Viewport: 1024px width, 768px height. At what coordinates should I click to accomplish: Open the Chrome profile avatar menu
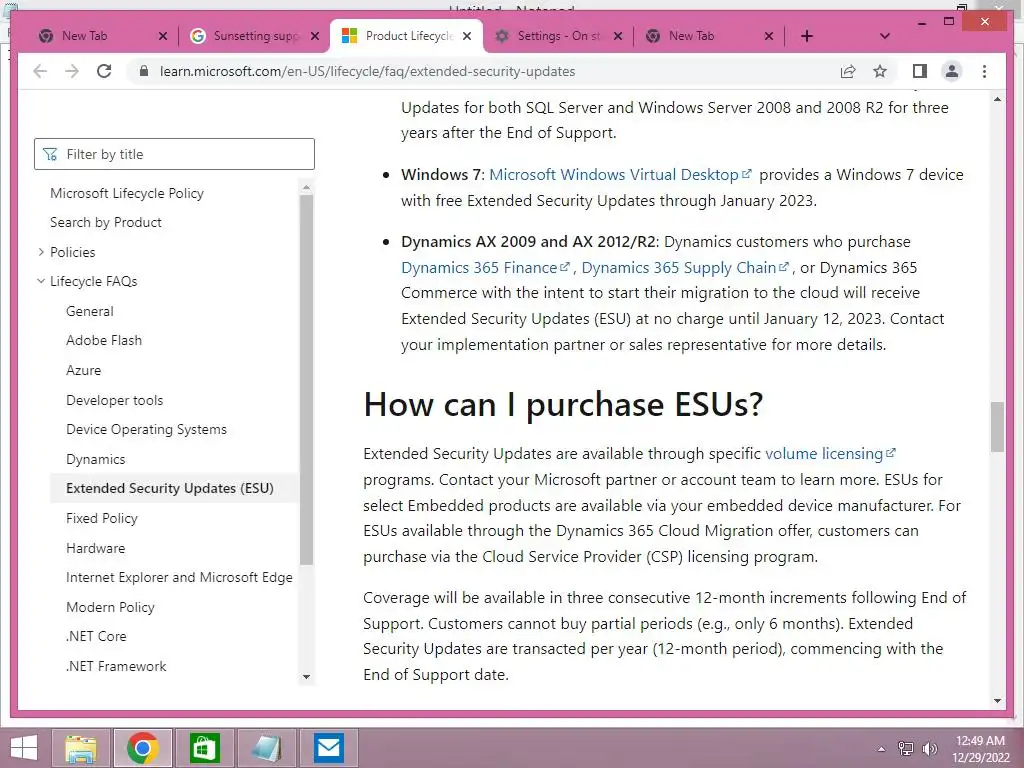click(x=952, y=71)
